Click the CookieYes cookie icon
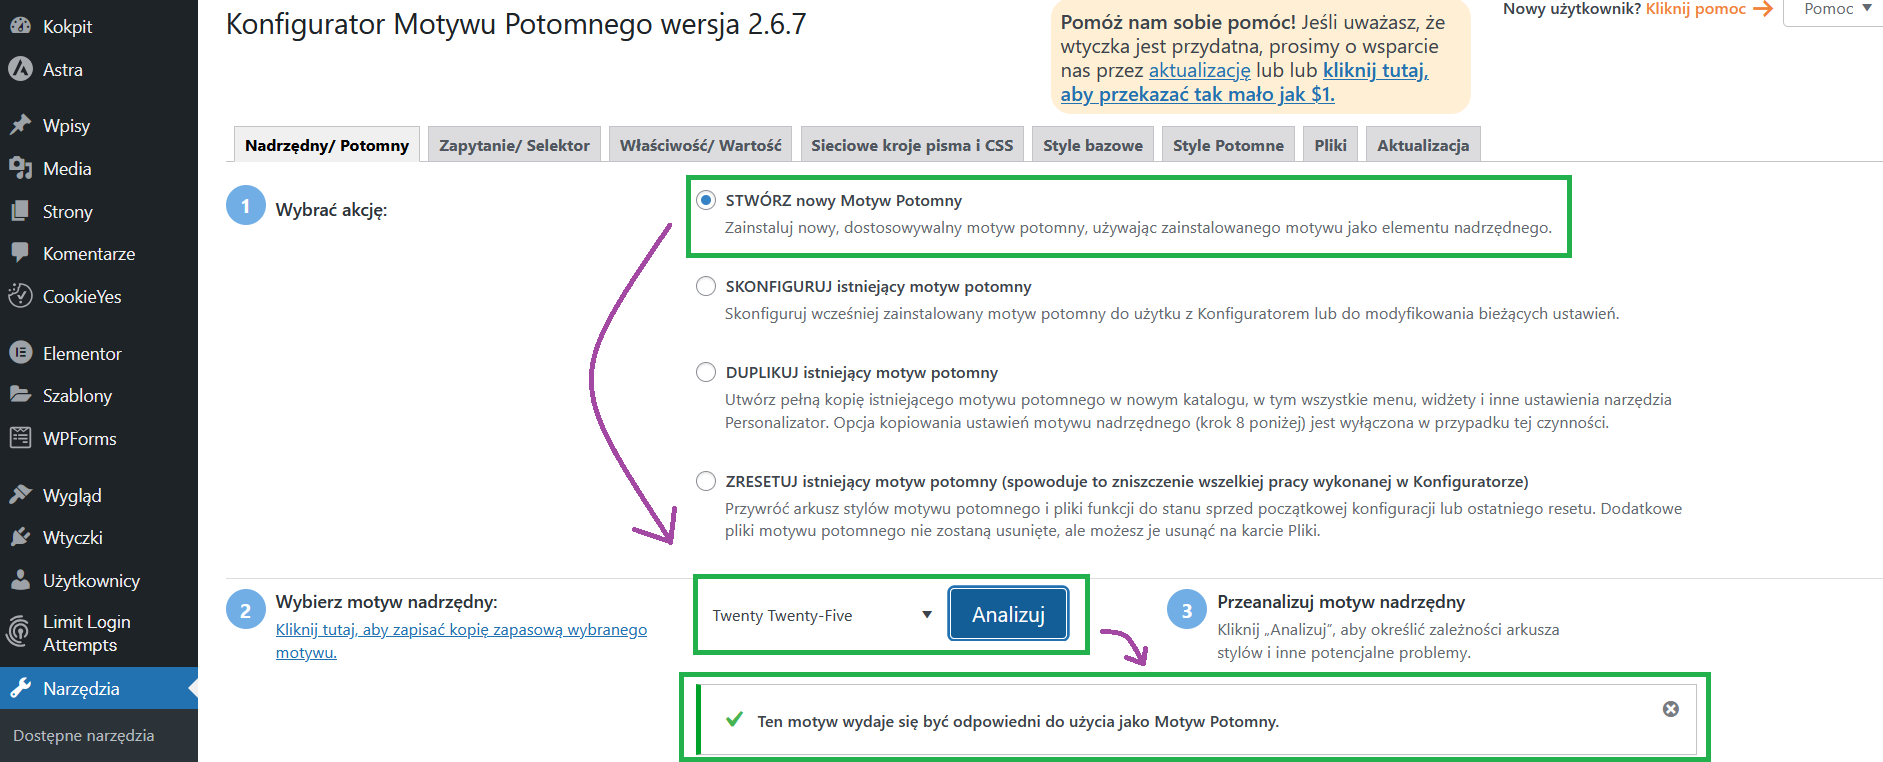The image size is (1883, 762). point(20,296)
